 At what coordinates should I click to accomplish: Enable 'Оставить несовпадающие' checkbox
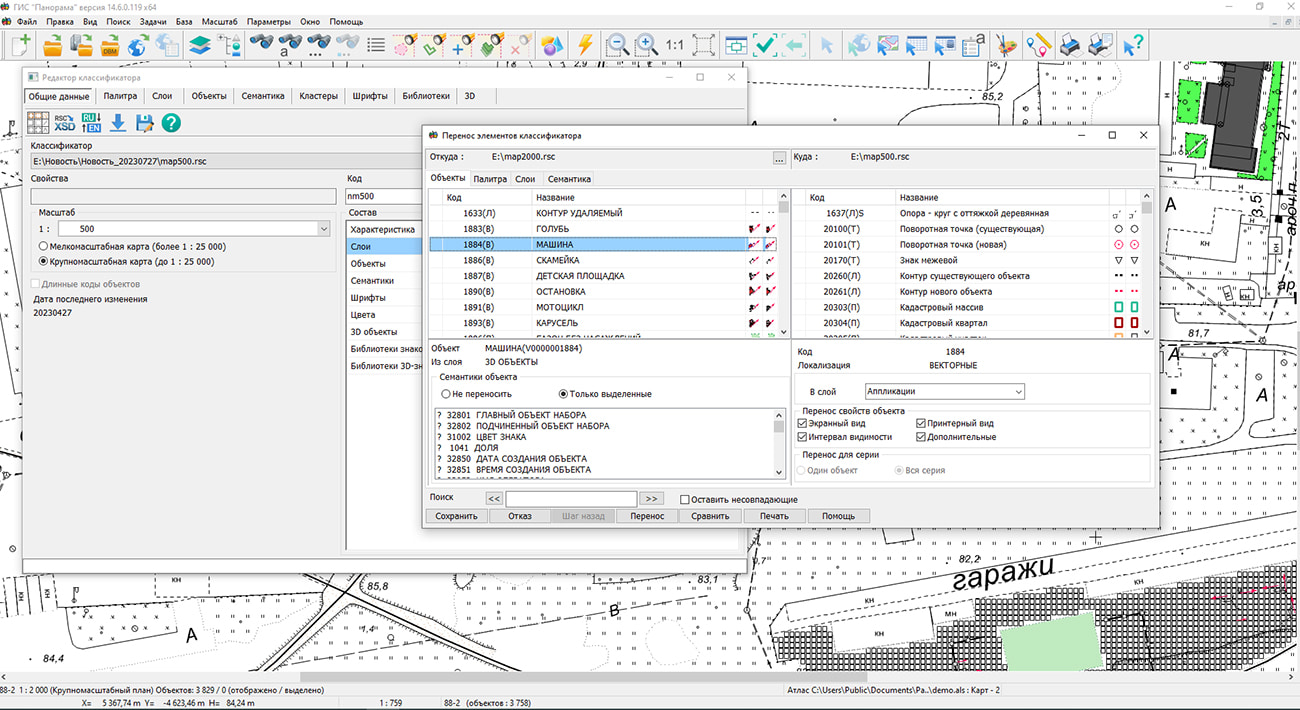685,499
